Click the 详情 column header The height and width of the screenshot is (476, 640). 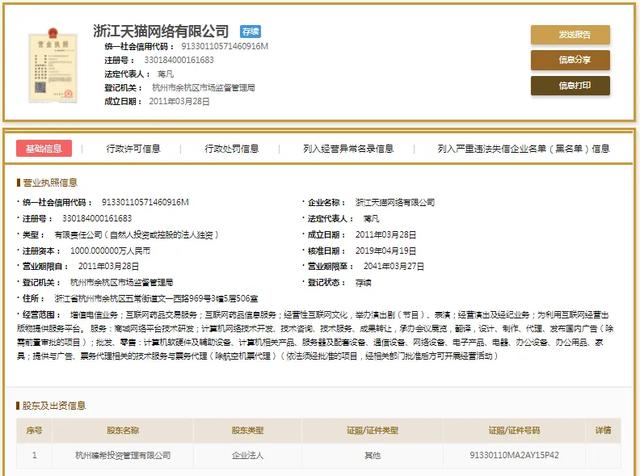pos(603,430)
